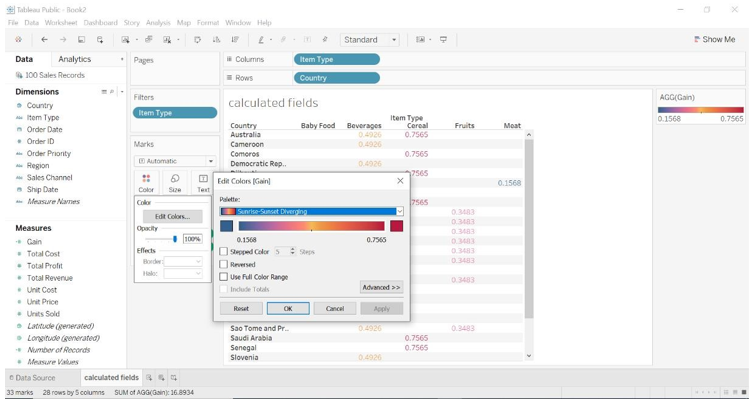The image size is (753, 402).
Task: Click the Fix Axes pin icon
Action: click(325, 40)
